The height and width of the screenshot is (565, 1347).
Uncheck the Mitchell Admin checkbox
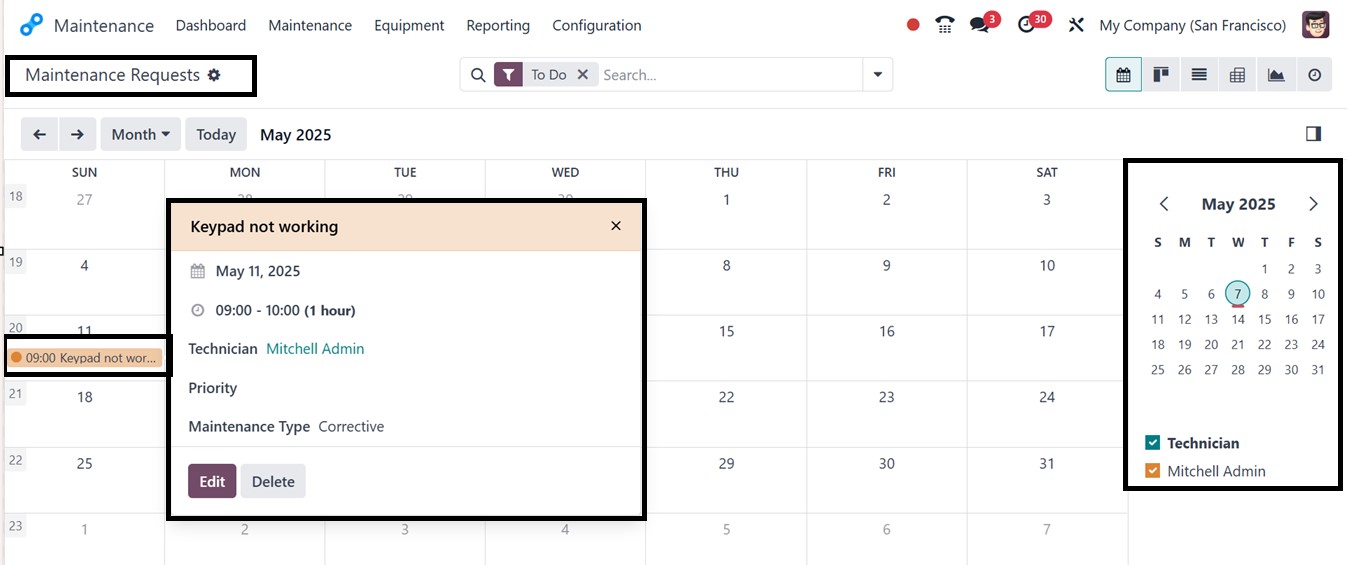1153,471
